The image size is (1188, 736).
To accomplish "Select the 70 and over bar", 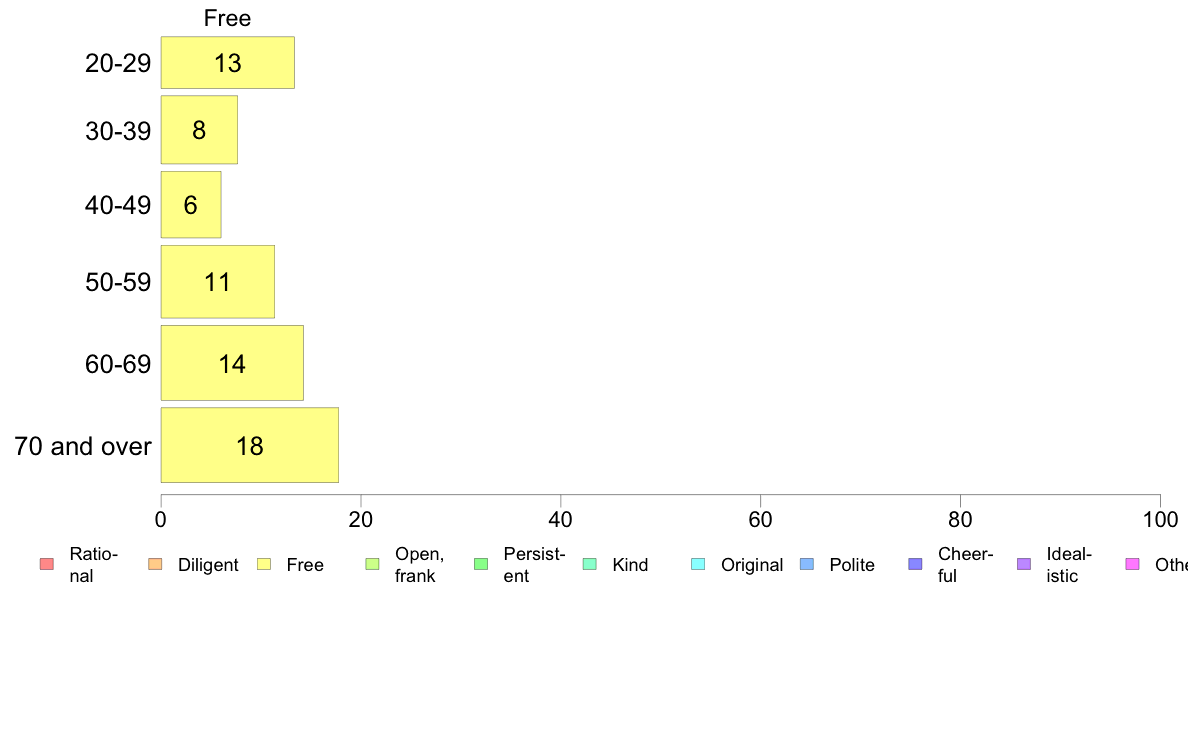I will point(249,445).
